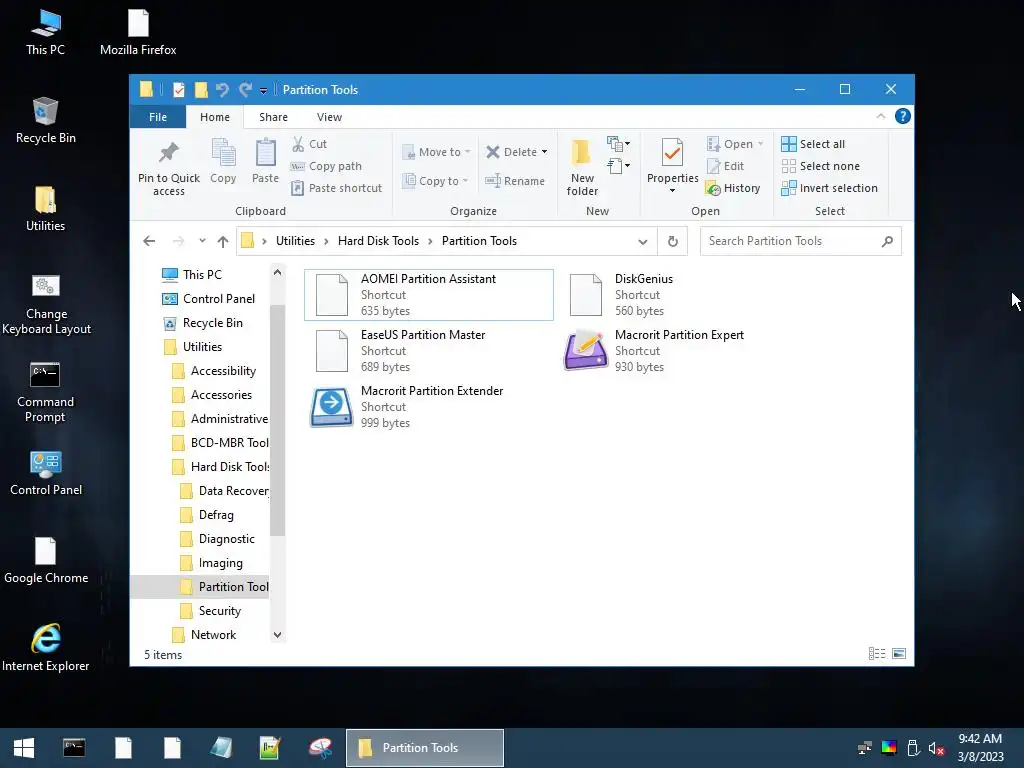
Task: Click the Properties checkmark icon
Action: 672,152
